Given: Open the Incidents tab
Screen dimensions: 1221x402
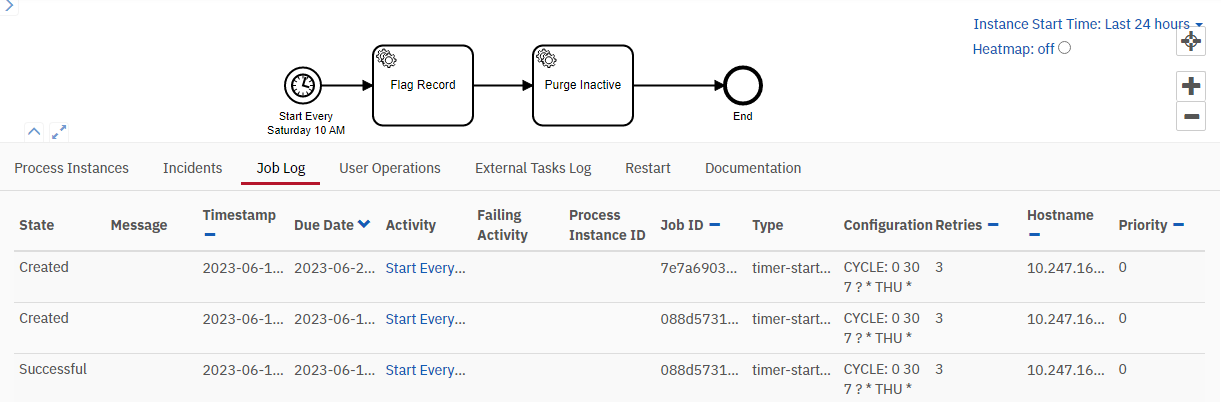Looking at the screenshot, I should 193,168.
